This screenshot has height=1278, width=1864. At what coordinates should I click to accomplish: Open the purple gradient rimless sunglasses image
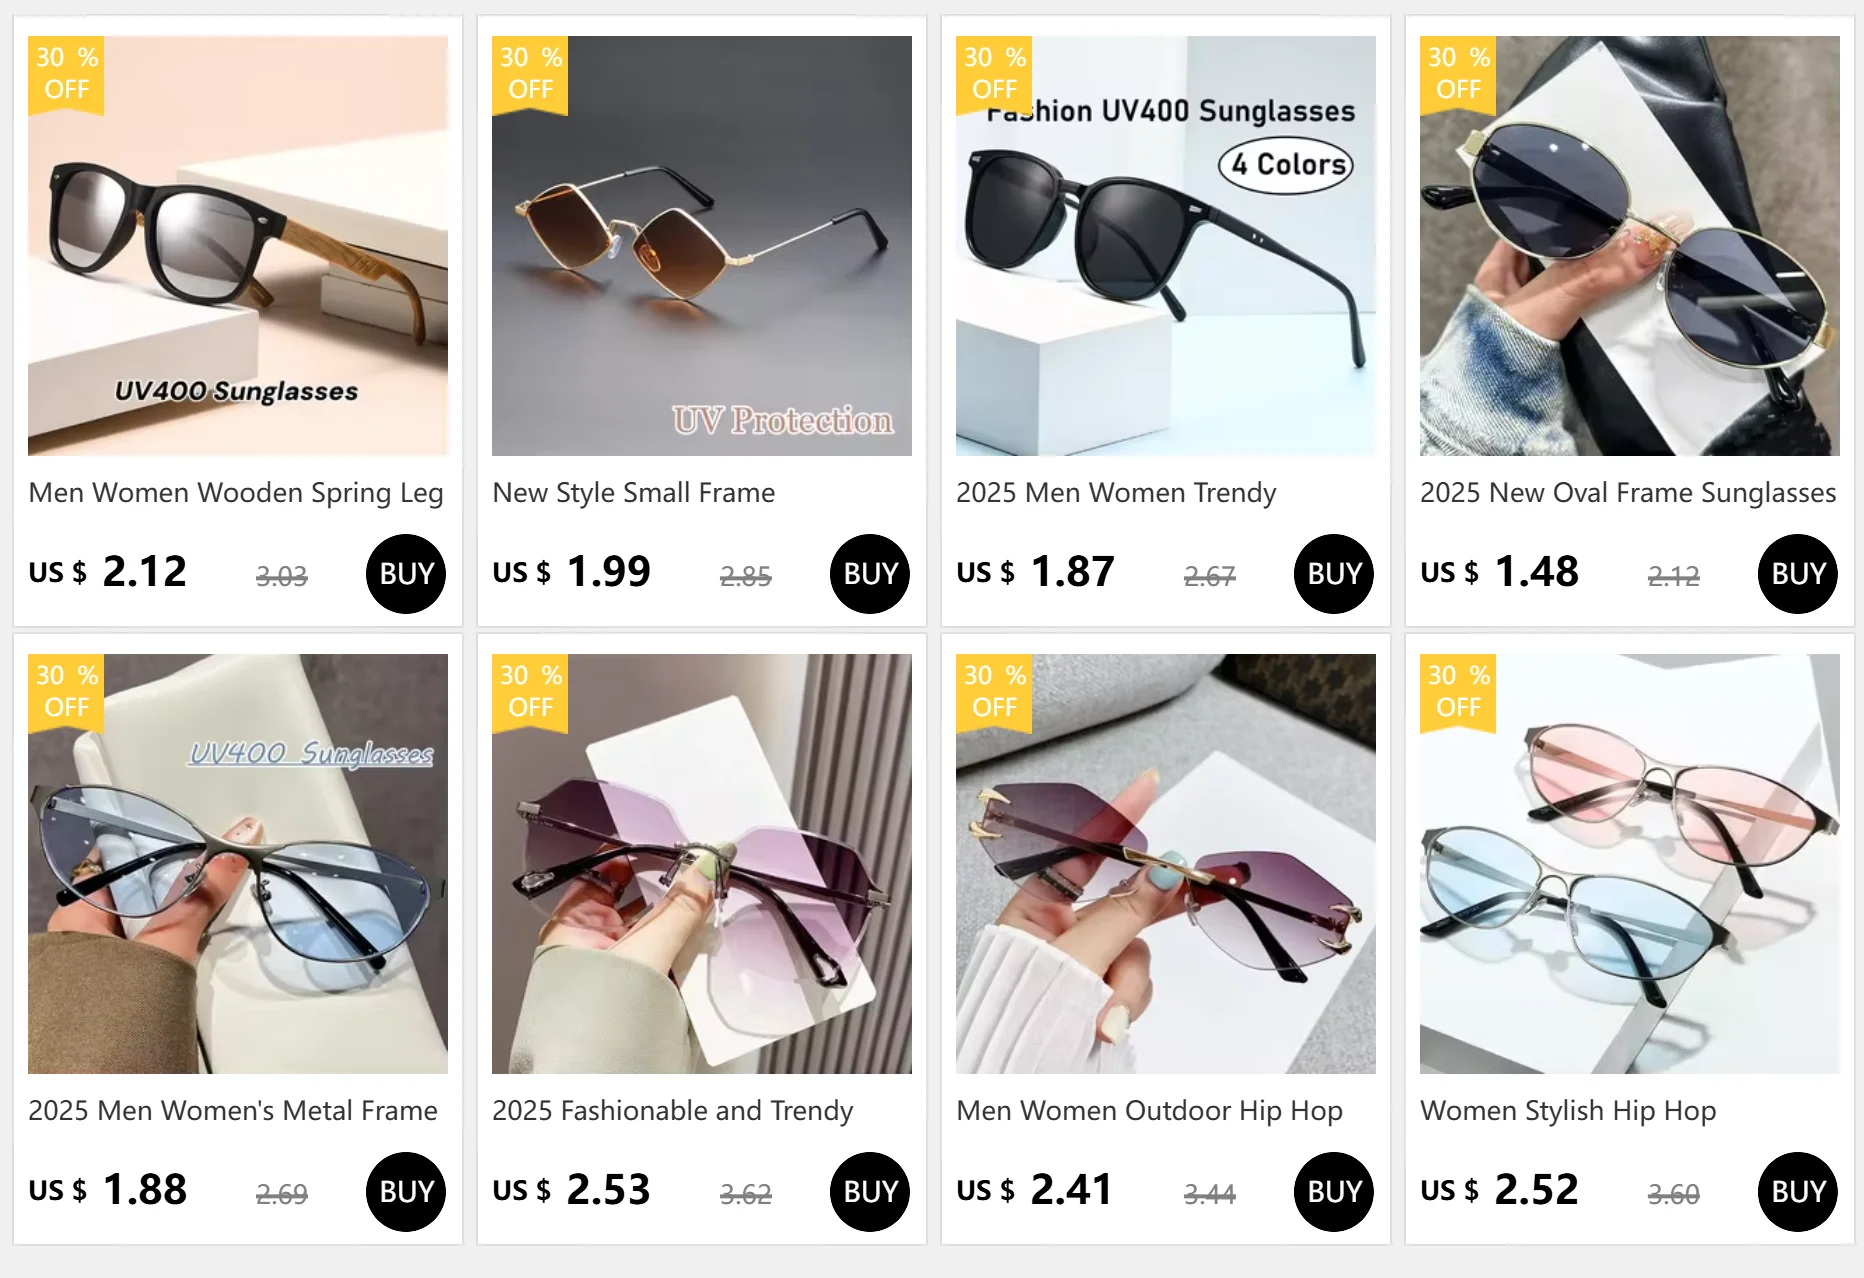coord(702,864)
